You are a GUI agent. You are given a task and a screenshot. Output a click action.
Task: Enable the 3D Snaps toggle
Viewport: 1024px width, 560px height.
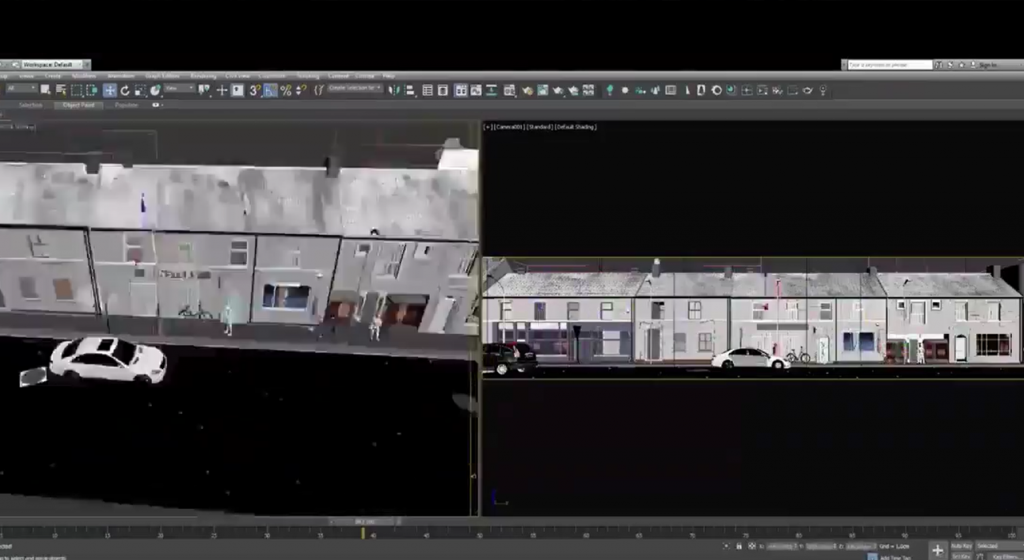coord(254,90)
